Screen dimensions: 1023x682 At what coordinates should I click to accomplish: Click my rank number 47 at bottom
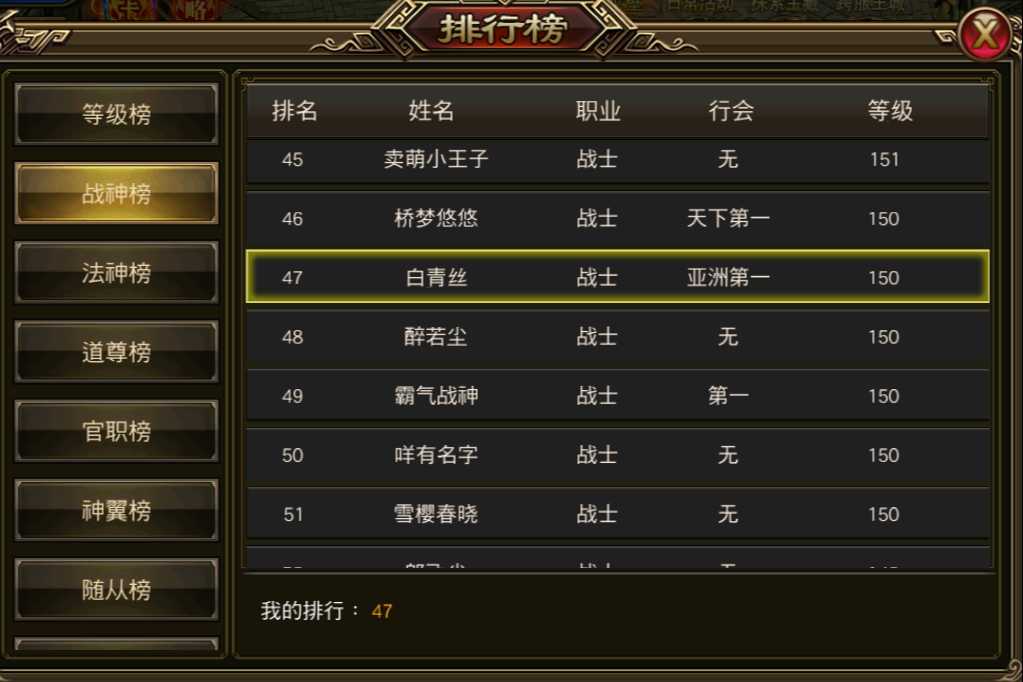point(382,612)
